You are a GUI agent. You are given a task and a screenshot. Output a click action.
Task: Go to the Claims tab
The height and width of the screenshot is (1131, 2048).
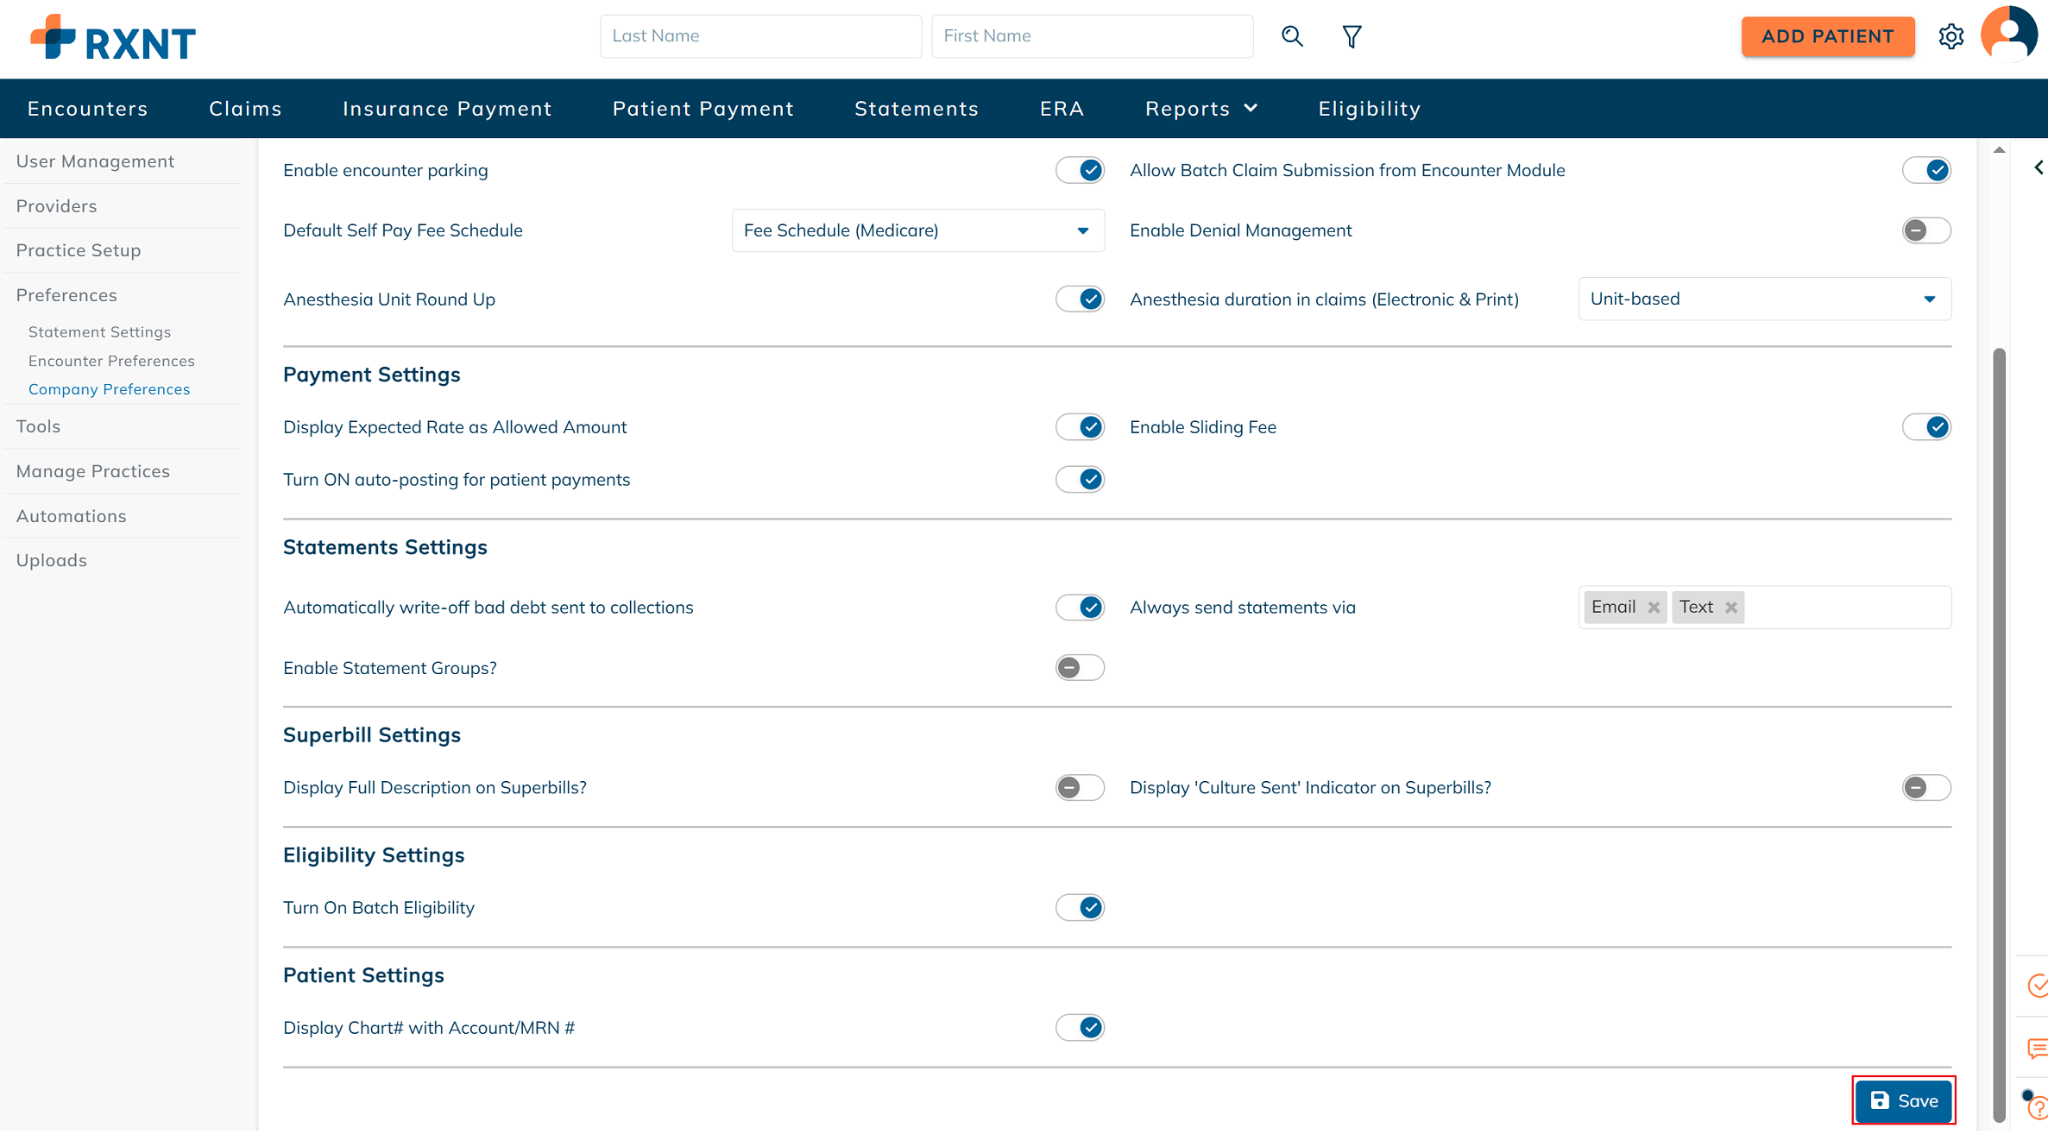pyautogui.click(x=245, y=109)
